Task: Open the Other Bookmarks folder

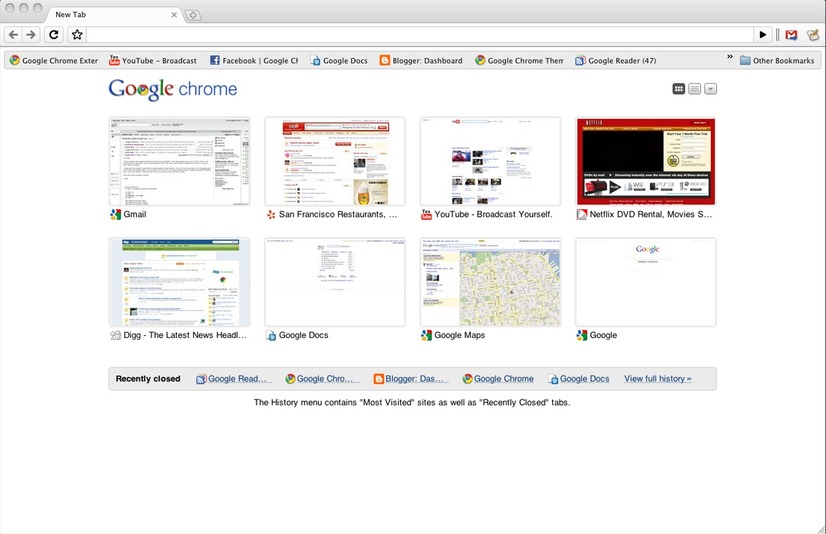Action: (x=777, y=61)
